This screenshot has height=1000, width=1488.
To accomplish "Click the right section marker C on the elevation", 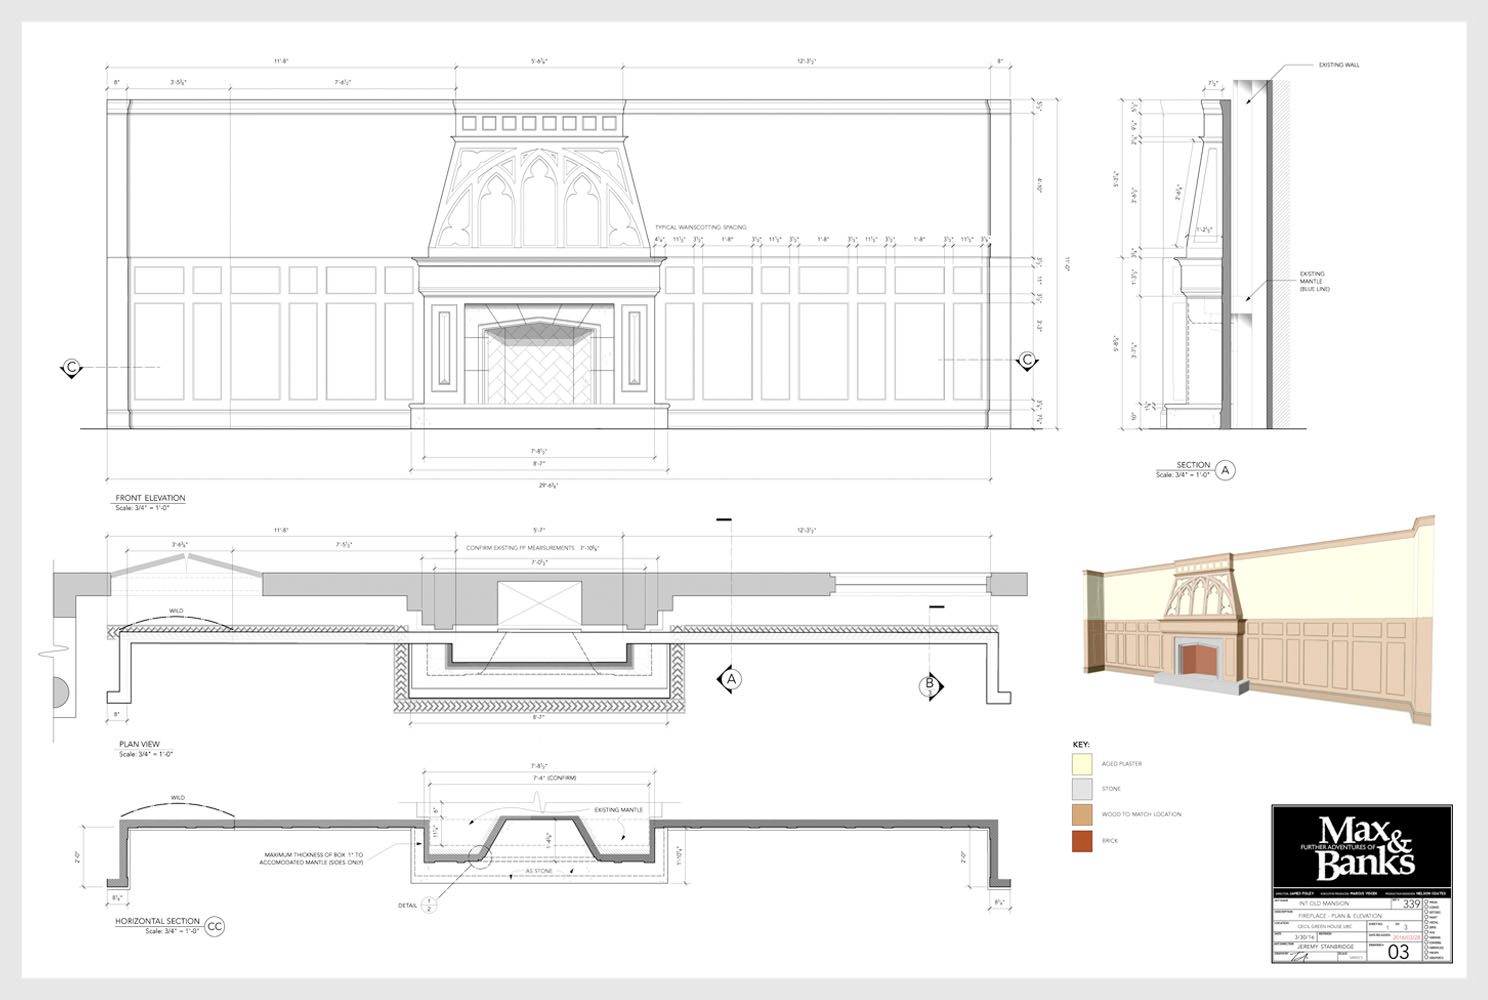I will 1026,360.
